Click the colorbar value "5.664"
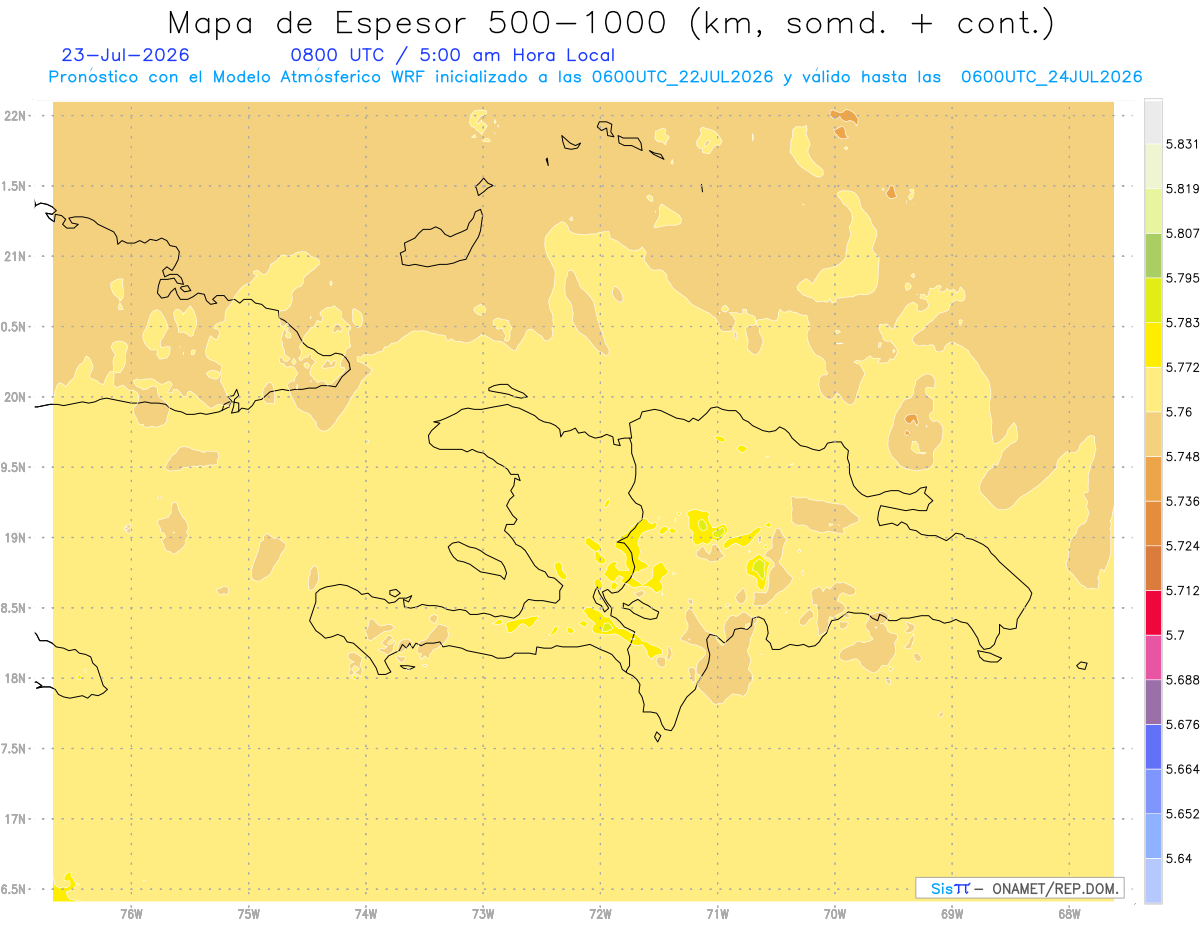This screenshot has height=927, width=1200. tap(1183, 769)
